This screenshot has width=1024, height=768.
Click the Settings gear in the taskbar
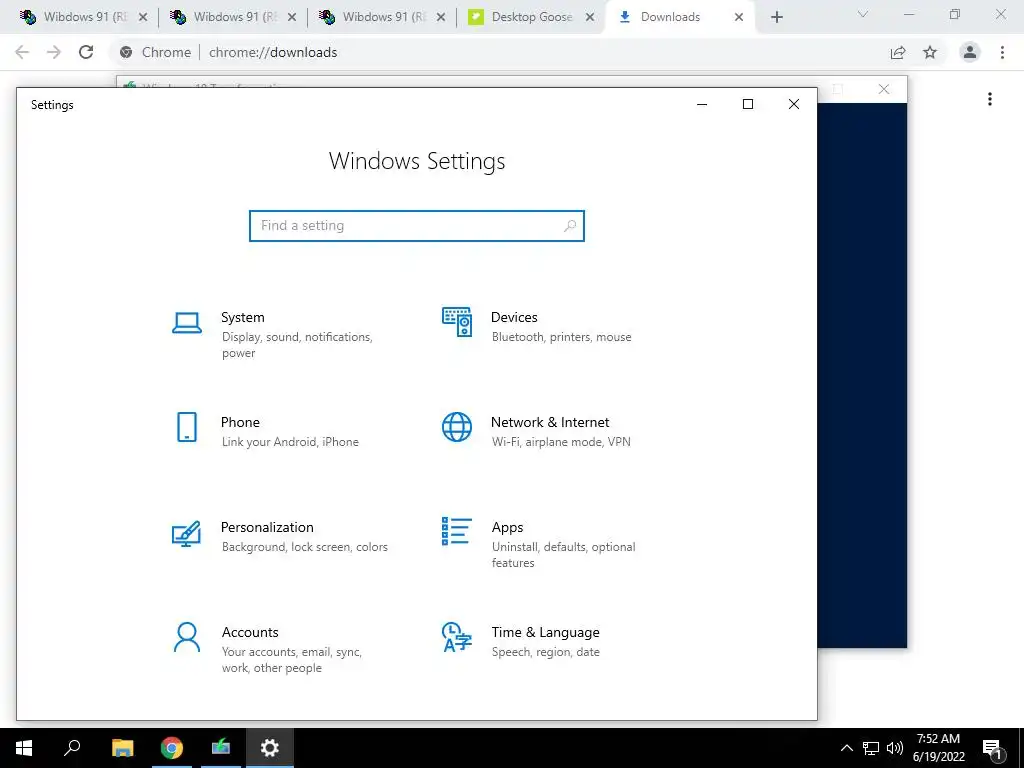click(x=270, y=748)
